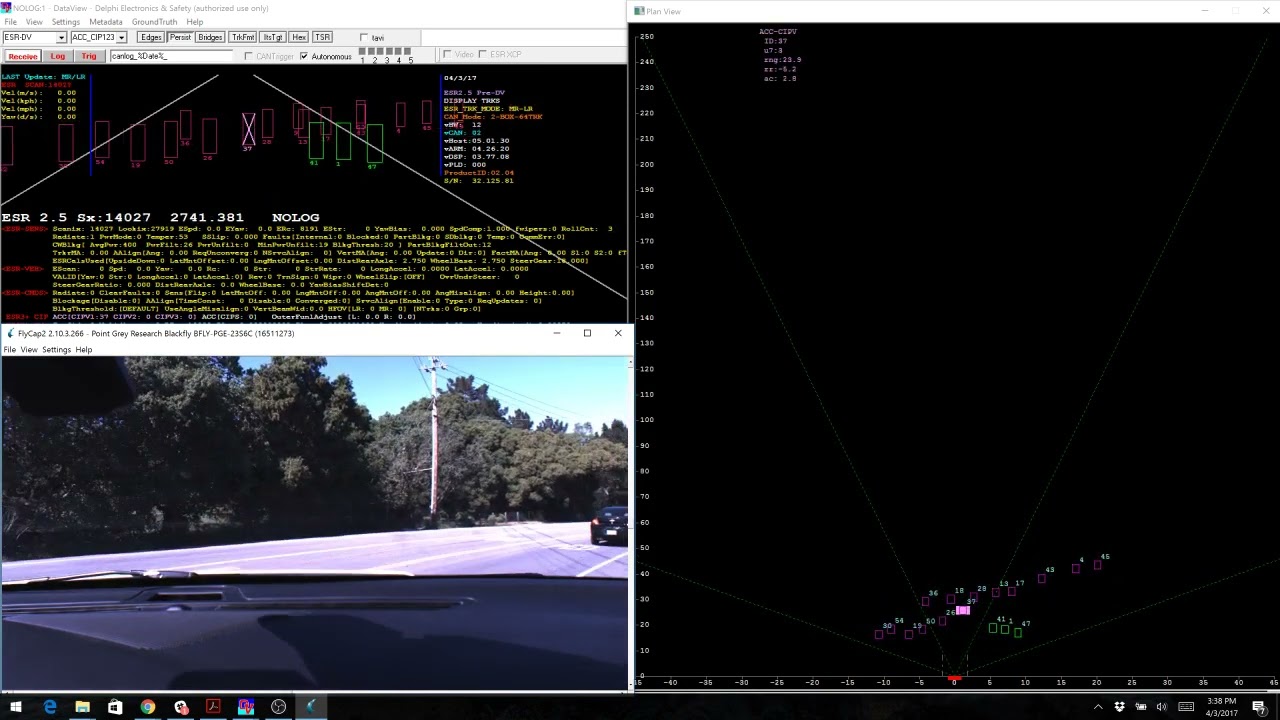Click the Windows Start button
This screenshot has height=720, width=1280.
coord(16,707)
